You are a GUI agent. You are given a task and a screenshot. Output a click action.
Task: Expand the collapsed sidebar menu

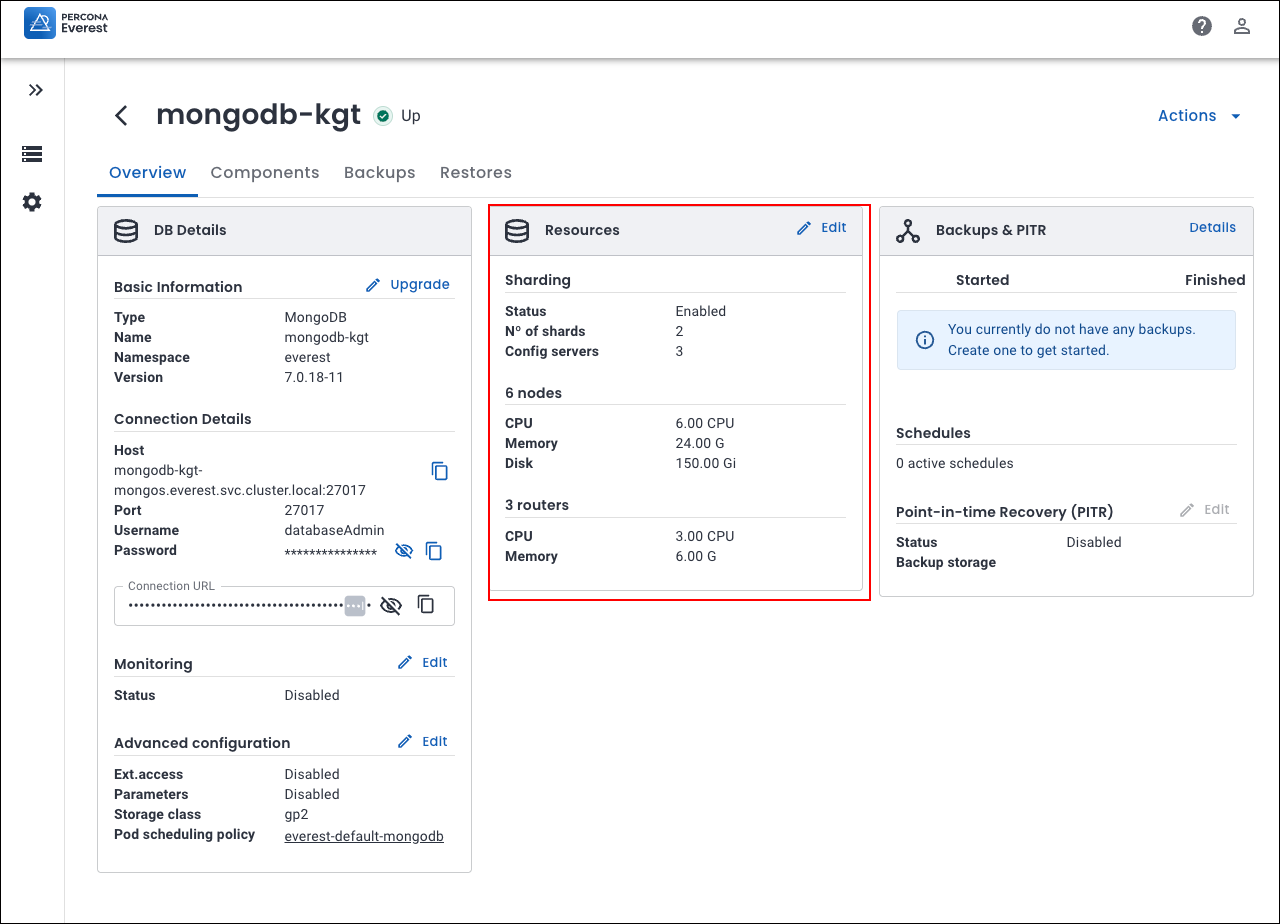point(36,90)
